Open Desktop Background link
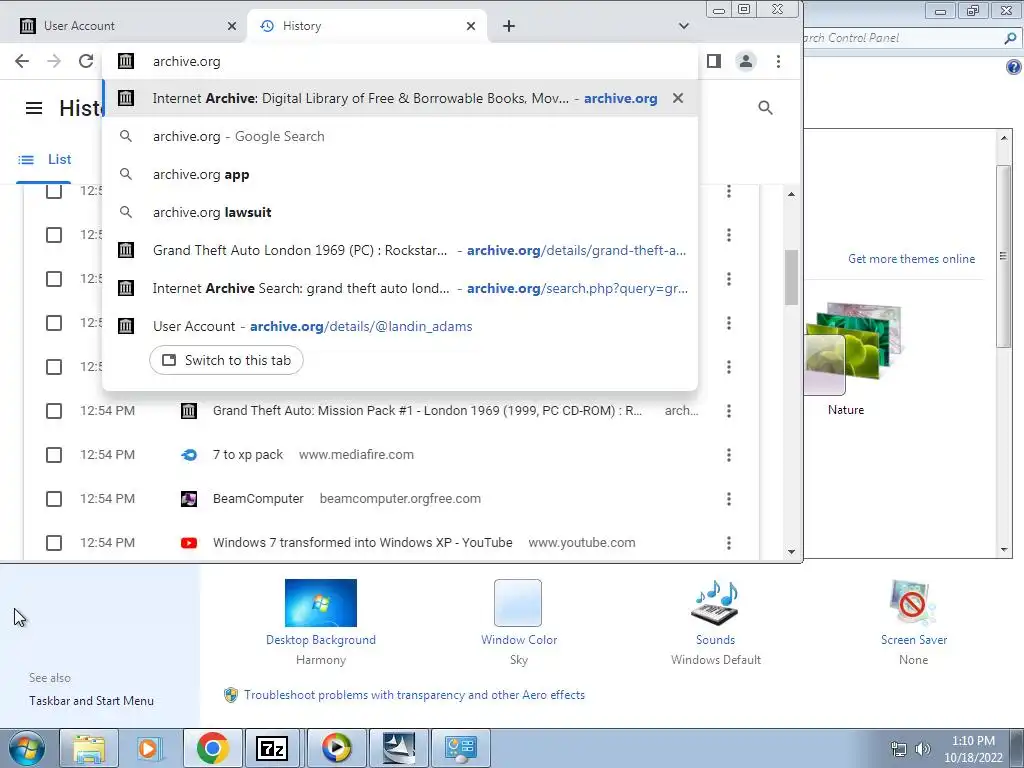Viewport: 1024px width, 768px height. pos(321,640)
